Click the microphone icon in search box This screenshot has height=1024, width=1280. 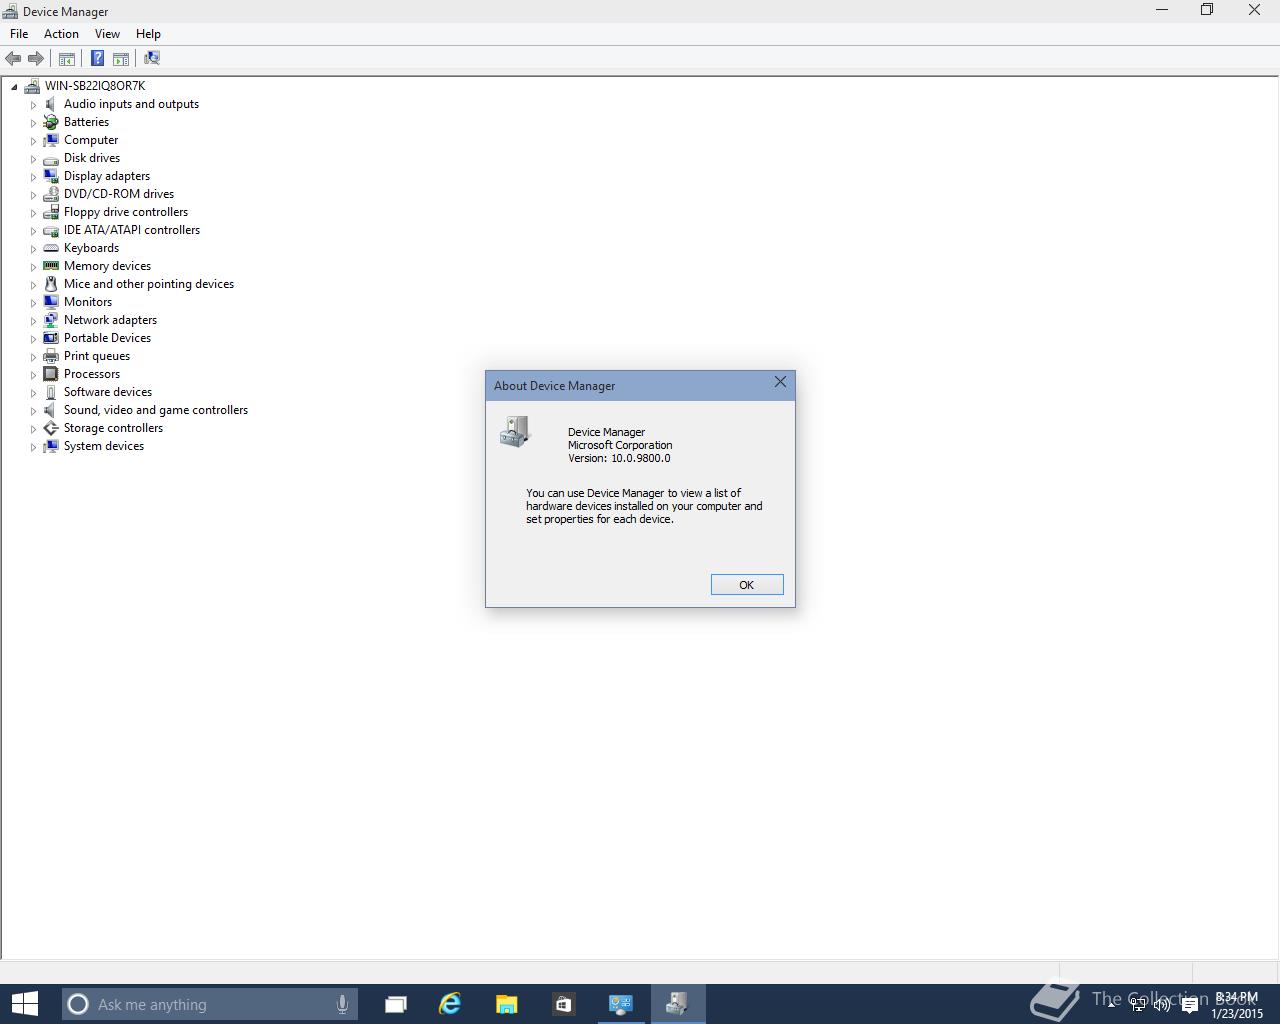coord(342,1004)
